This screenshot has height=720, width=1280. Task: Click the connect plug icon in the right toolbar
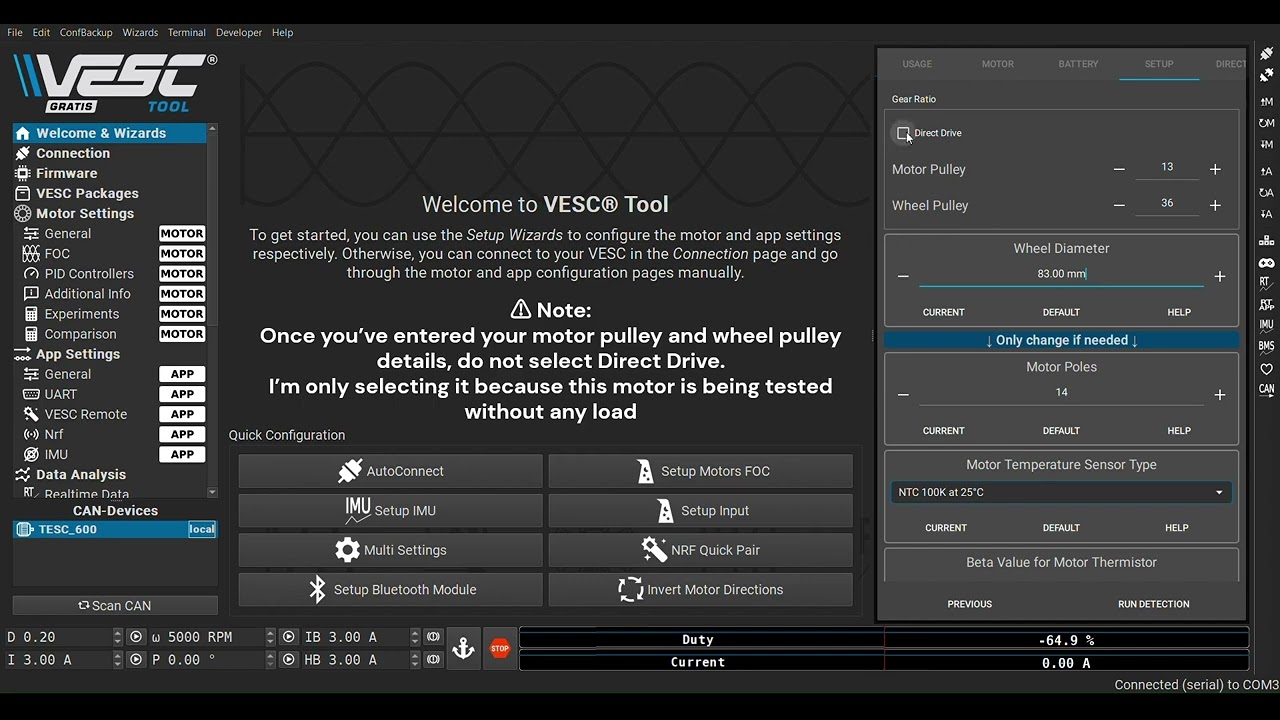coord(1266,54)
